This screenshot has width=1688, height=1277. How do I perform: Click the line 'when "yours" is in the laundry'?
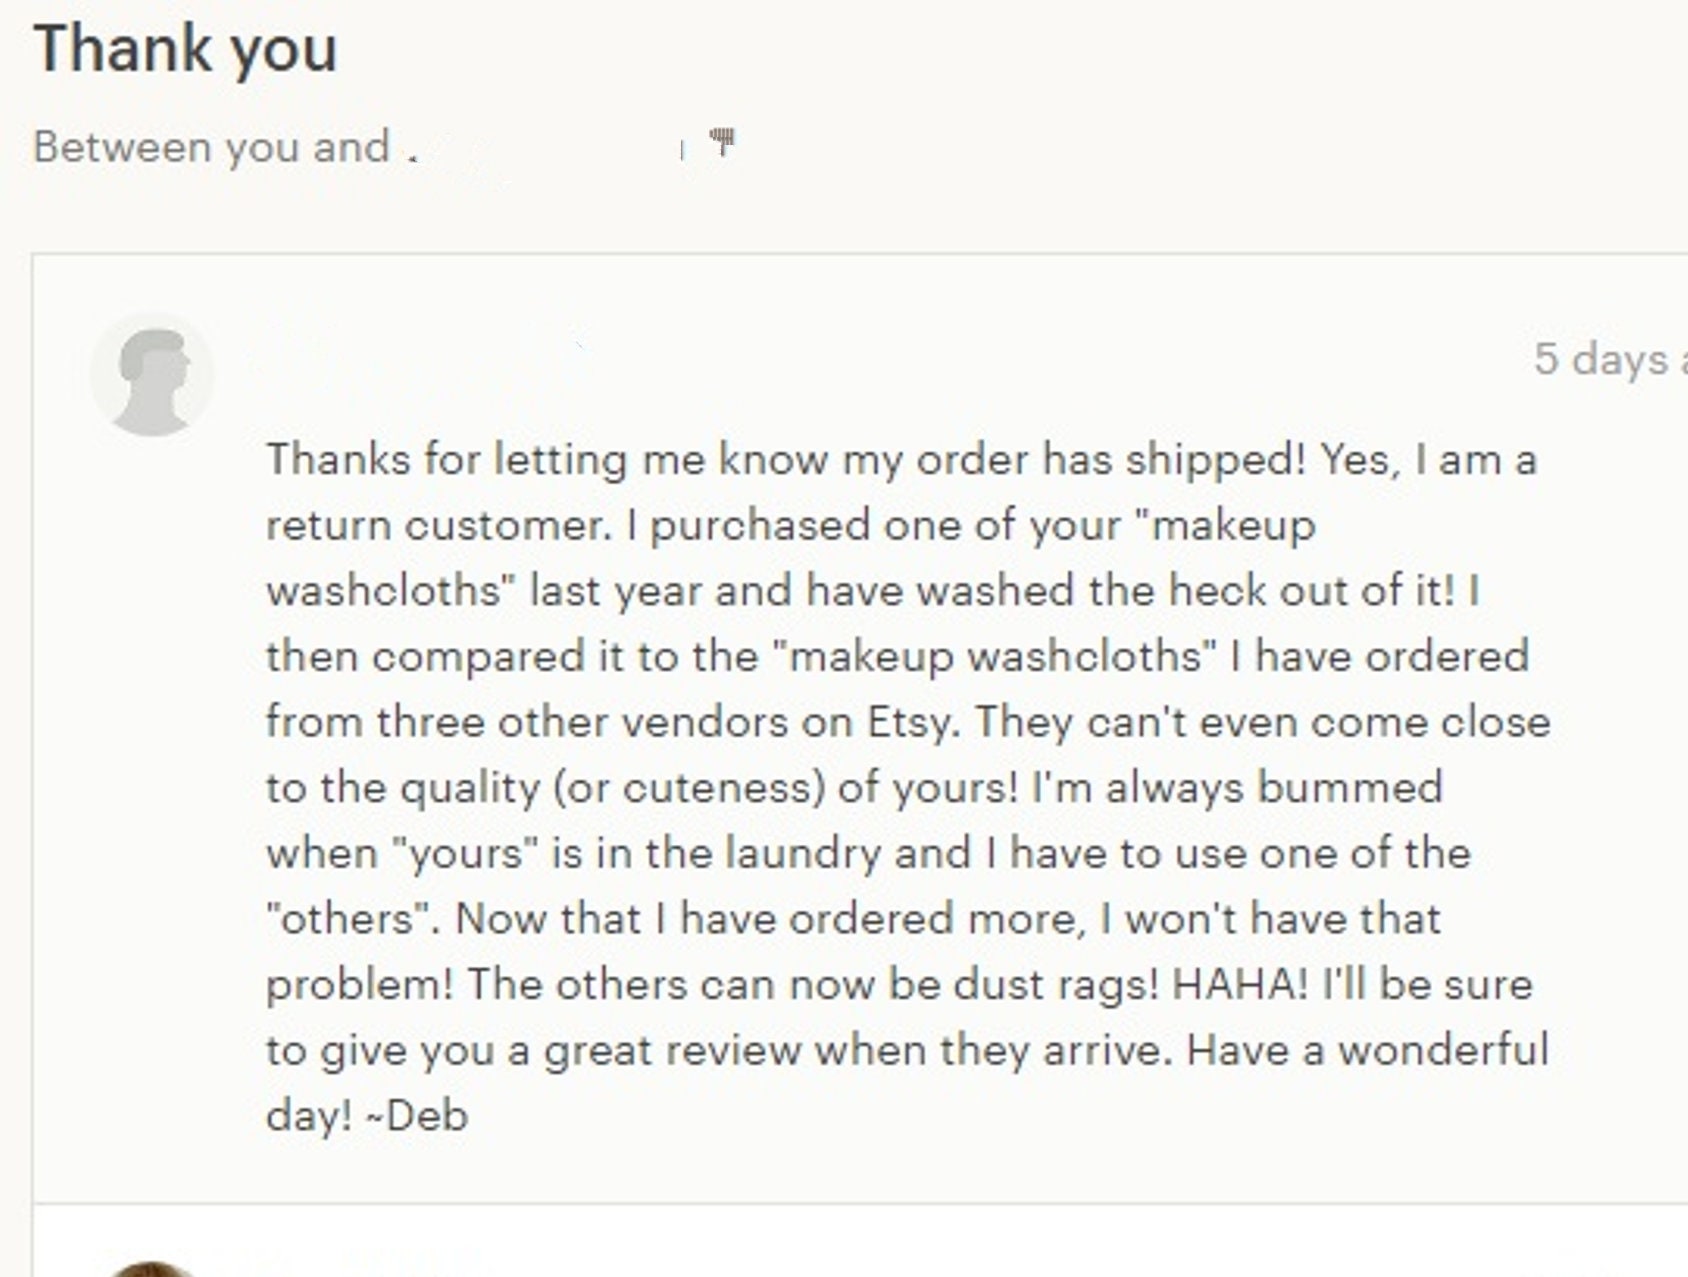point(869,854)
